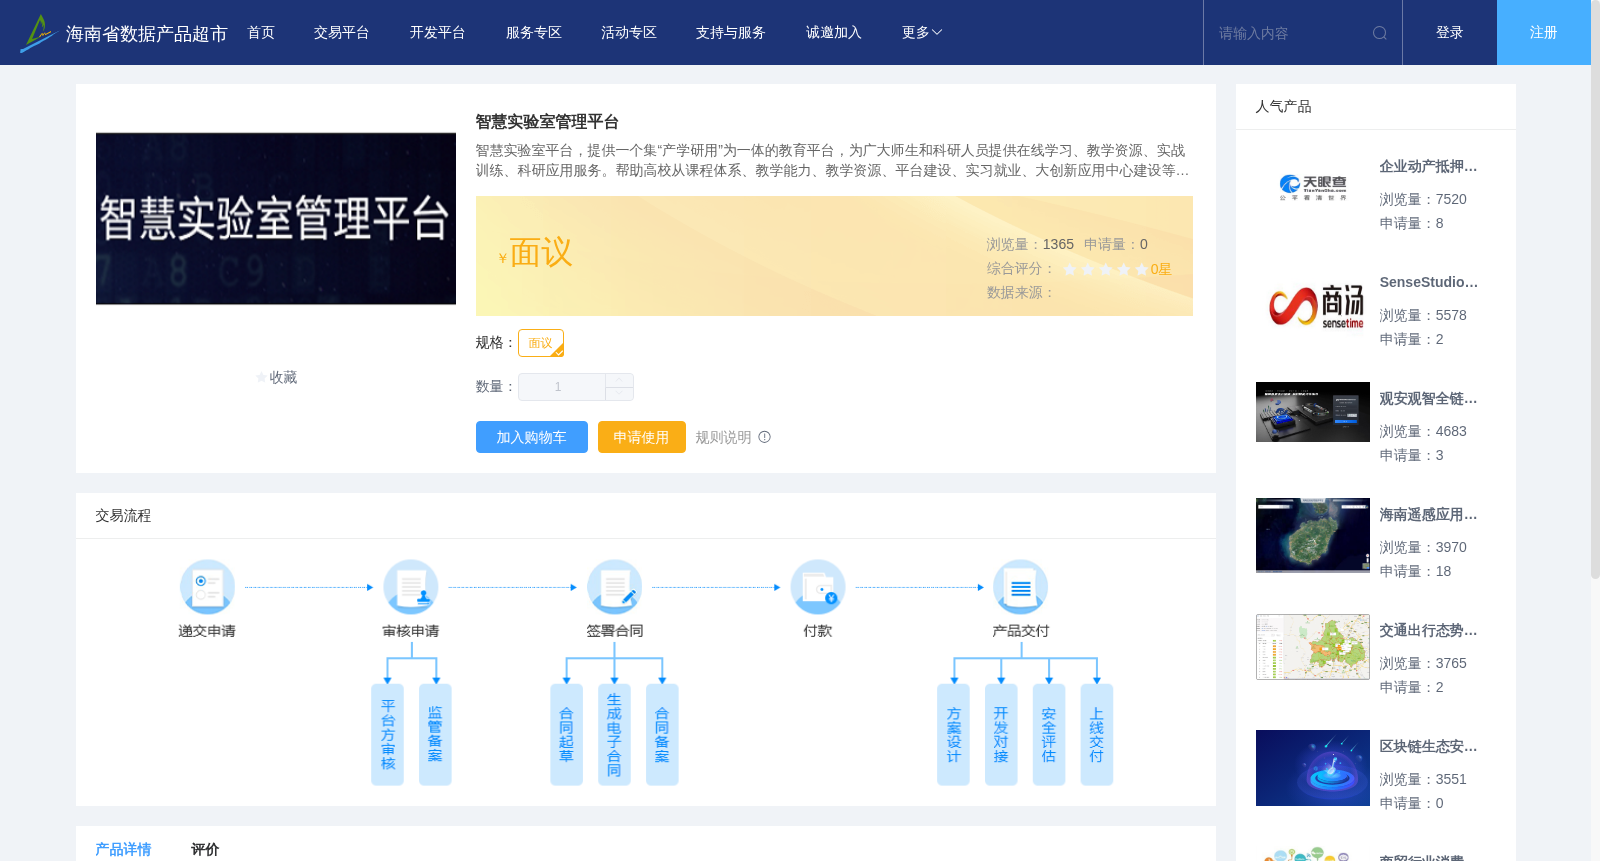Image resolution: width=1600 pixels, height=861 pixels.
Task: Click the 生成电子合同 sub-step box
Action: [614, 735]
